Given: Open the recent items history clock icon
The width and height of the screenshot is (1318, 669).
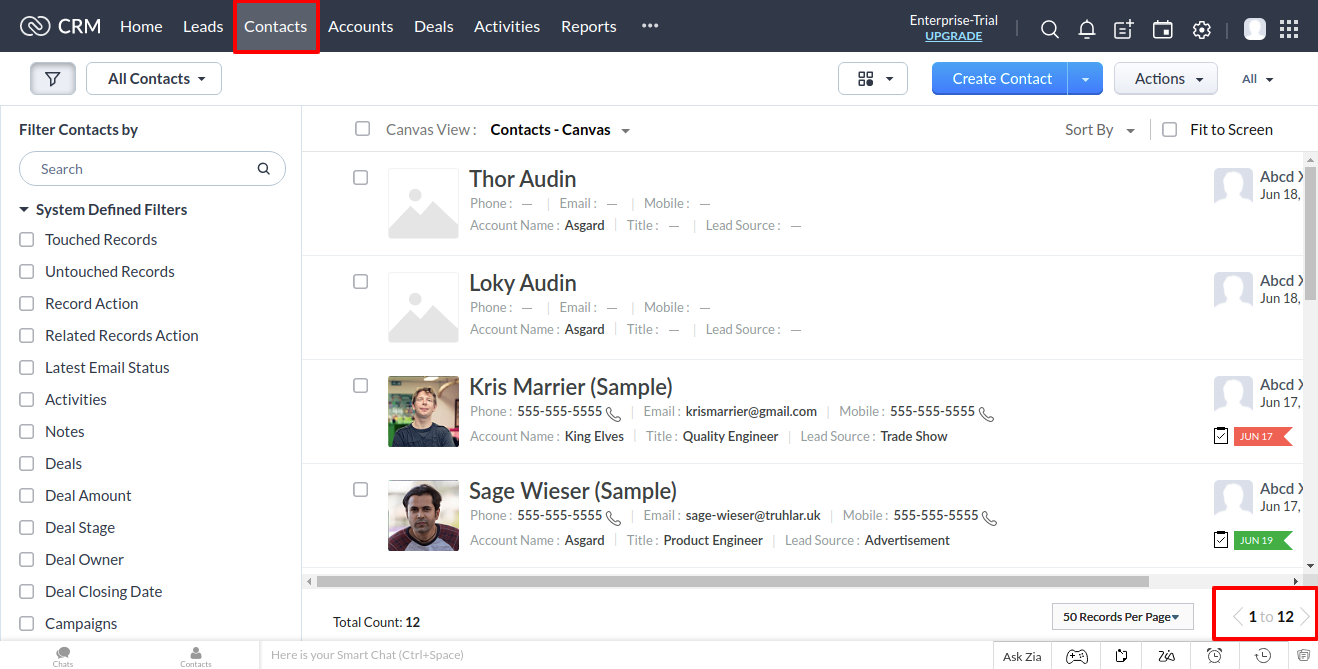Looking at the screenshot, I should [1263, 656].
